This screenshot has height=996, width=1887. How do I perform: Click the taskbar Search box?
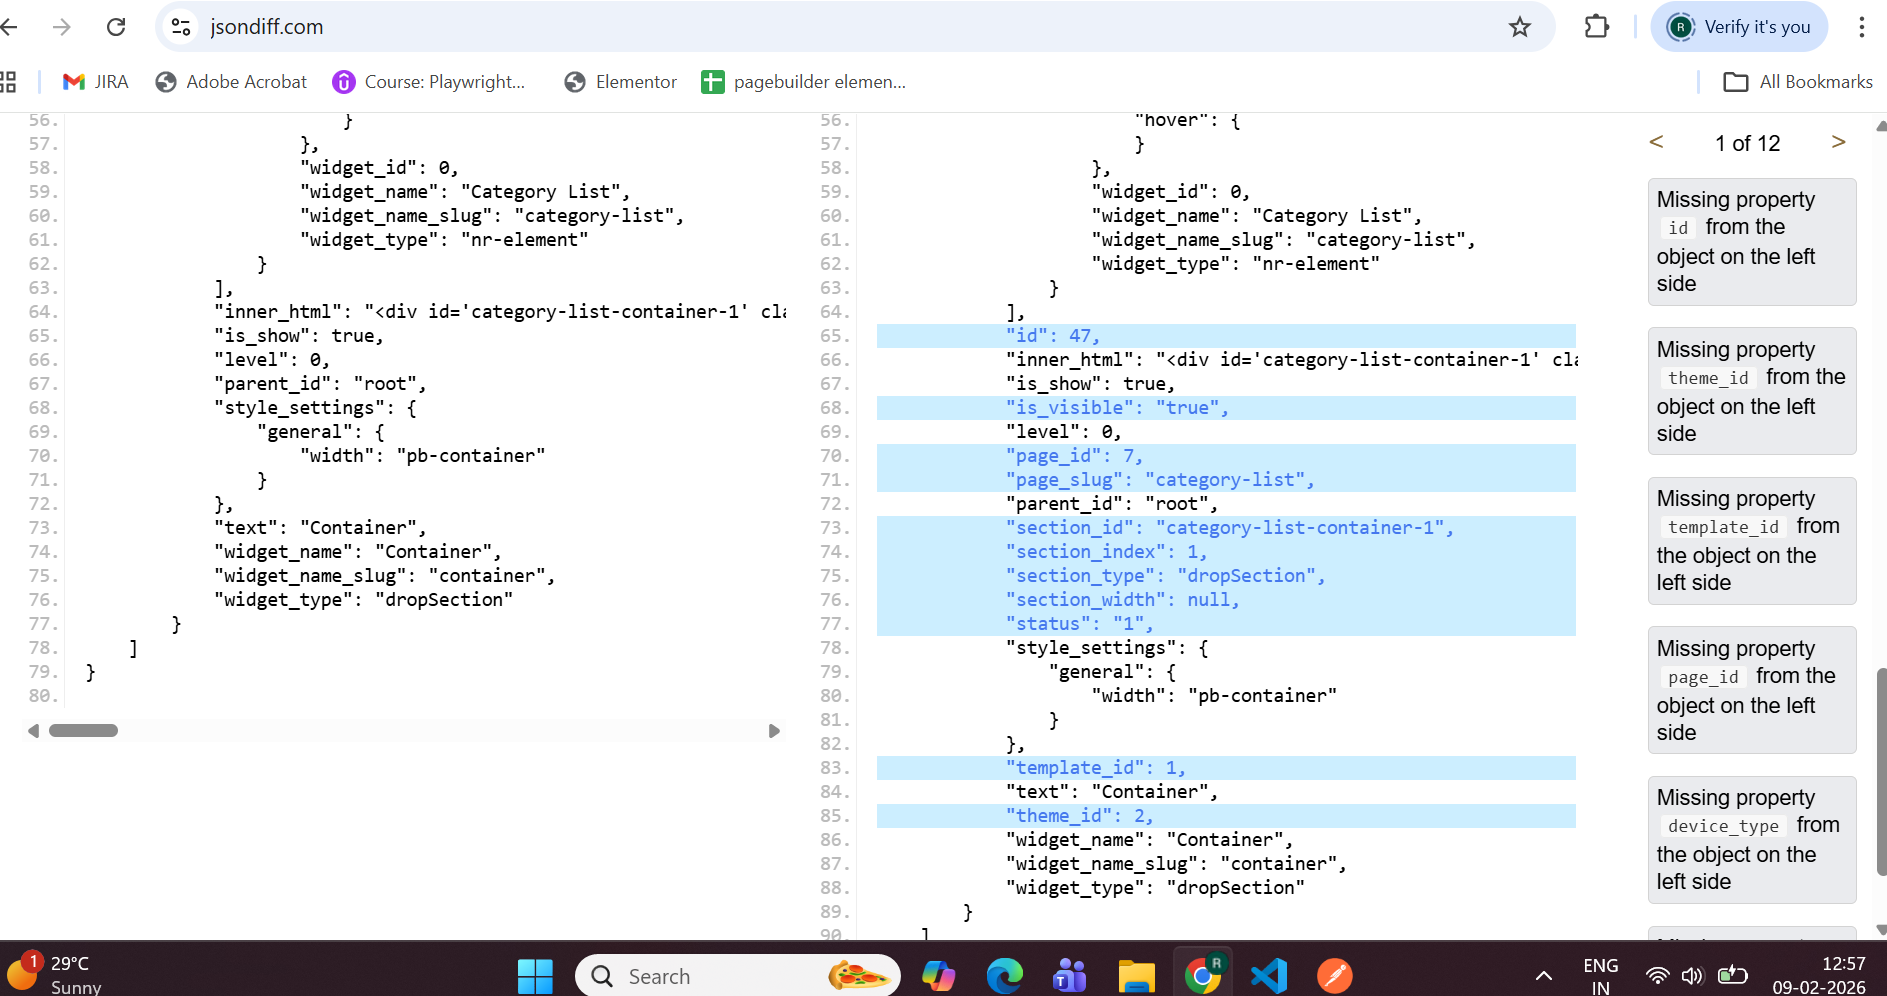[738, 976]
